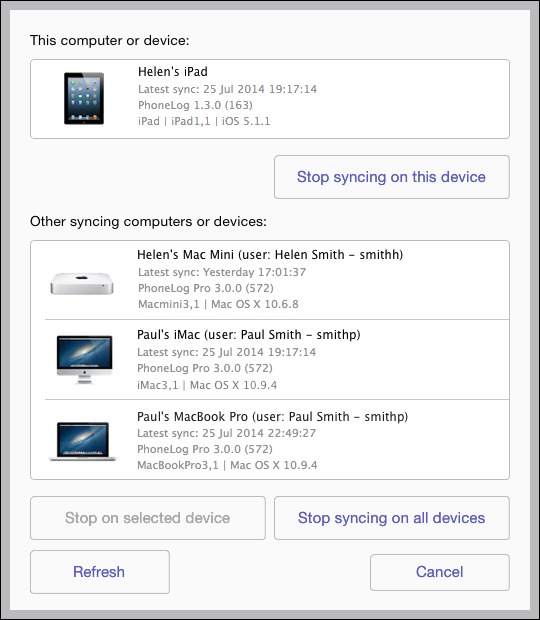Viewport: 540px width, 620px height.
Task: Stop syncing on this device
Action: (392, 177)
